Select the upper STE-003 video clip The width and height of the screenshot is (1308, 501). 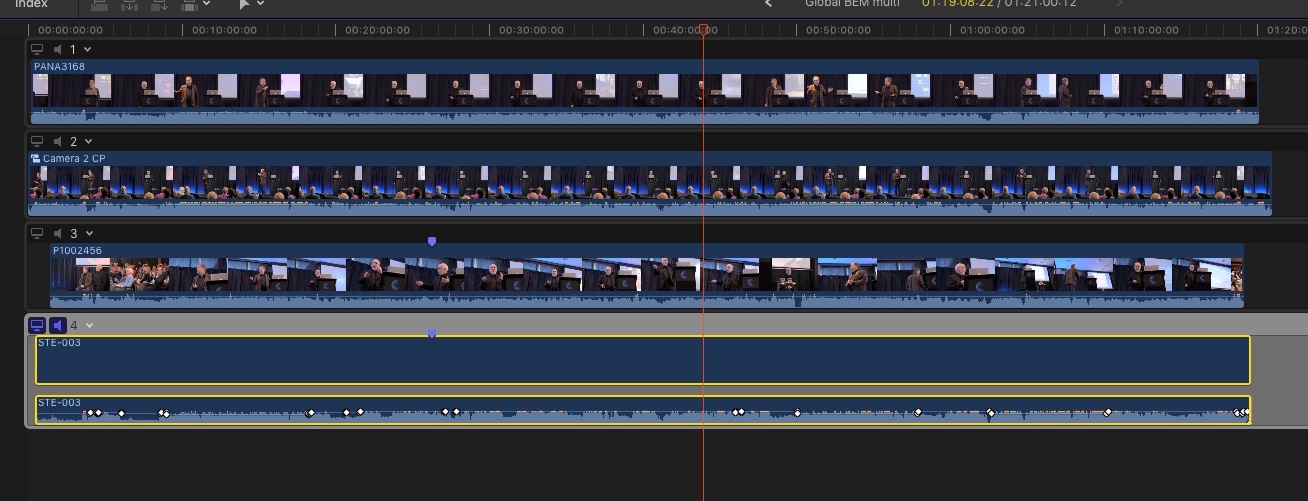[643, 360]
